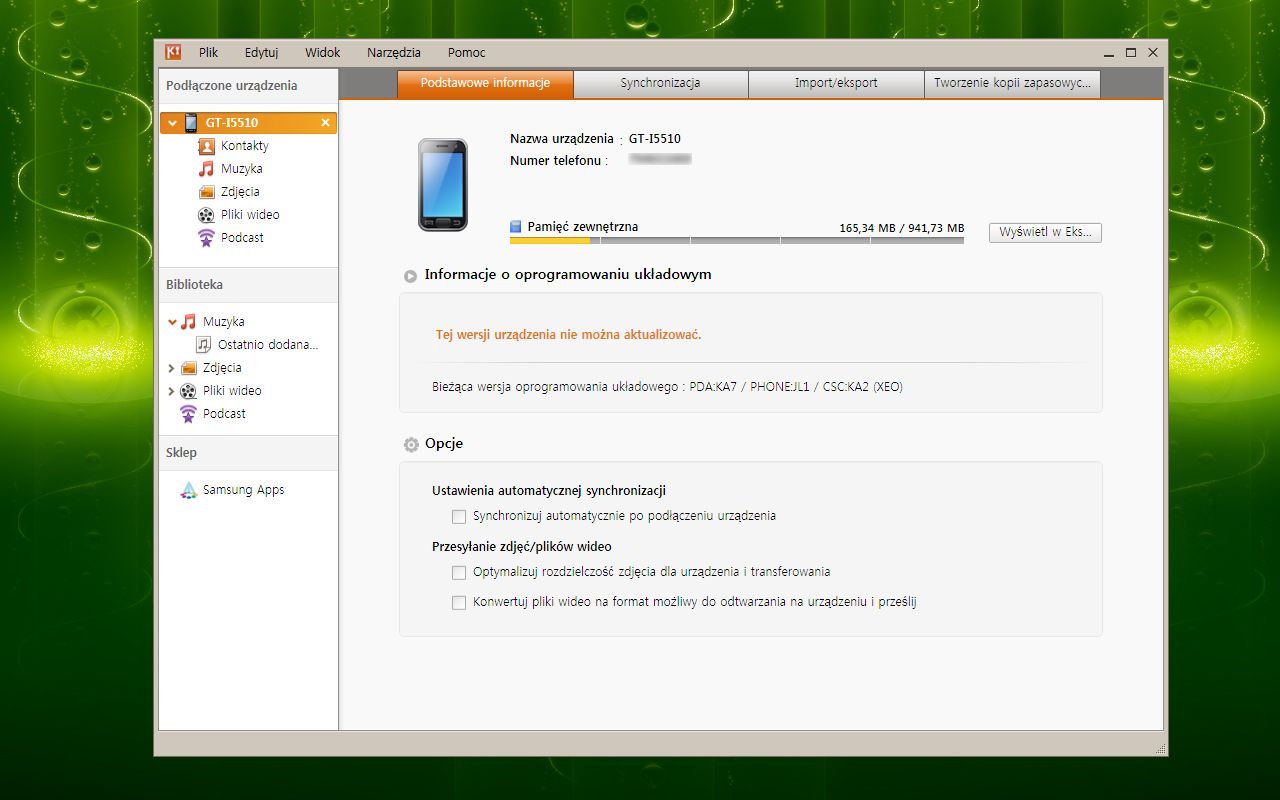Click the large phone image
This screenshot has height=800, width=1280.
(x=443, y=185)
